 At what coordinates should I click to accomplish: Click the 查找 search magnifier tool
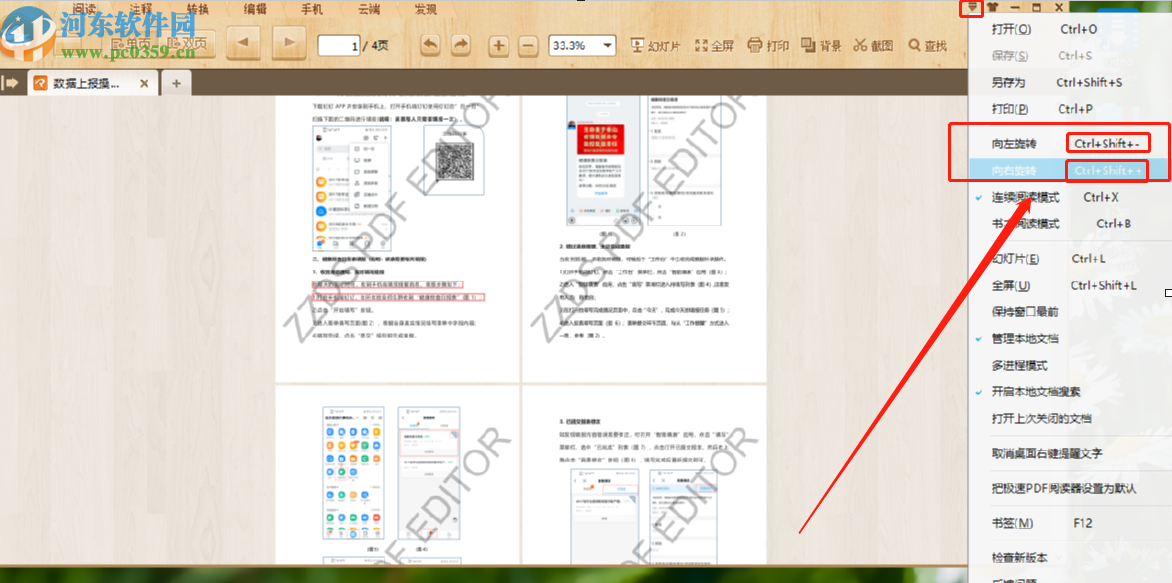point(927,45)
